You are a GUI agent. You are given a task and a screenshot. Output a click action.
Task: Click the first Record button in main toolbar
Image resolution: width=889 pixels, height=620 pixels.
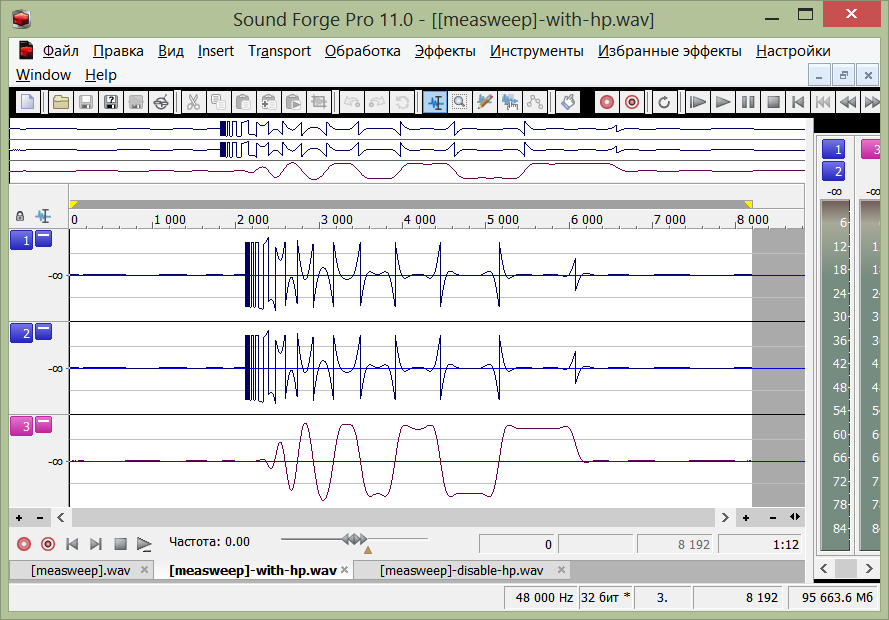tap(607, 103)
